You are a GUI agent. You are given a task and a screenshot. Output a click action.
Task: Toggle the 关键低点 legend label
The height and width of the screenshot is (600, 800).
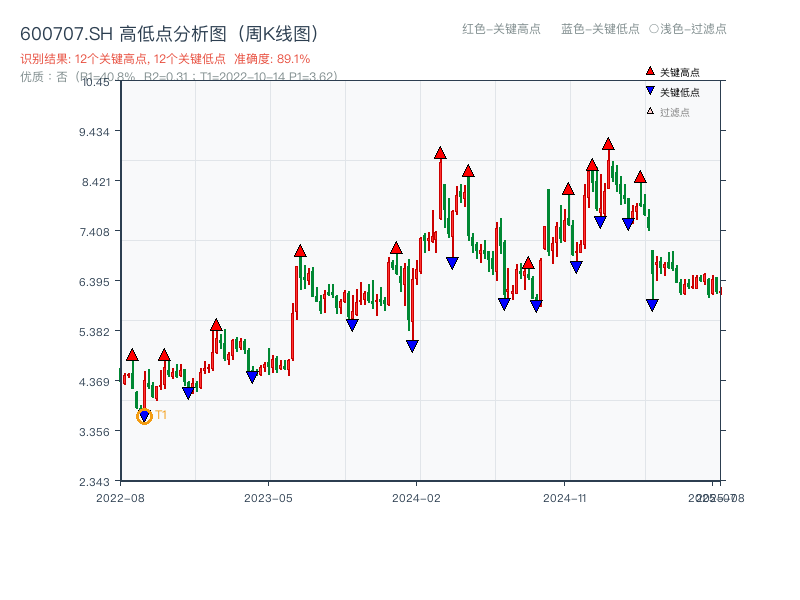(680, 93)
